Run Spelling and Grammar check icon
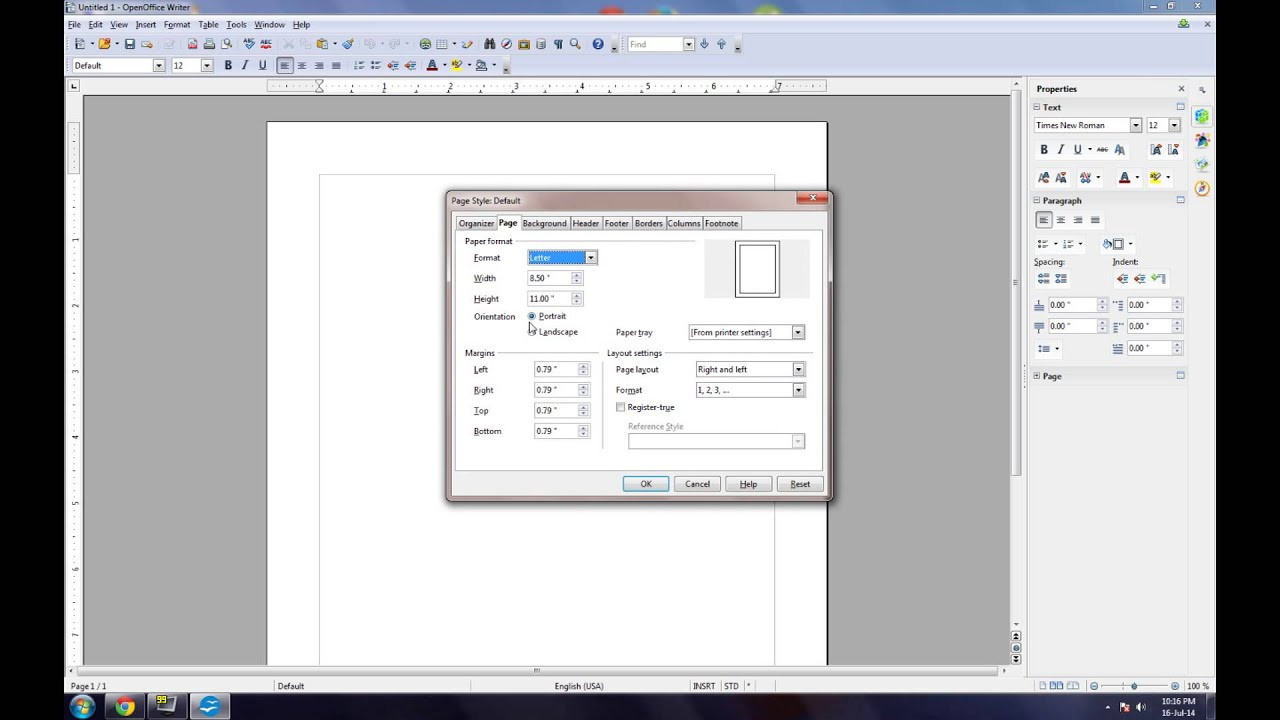The height and width of the screenshot is (720, 1280). [249, 44]
